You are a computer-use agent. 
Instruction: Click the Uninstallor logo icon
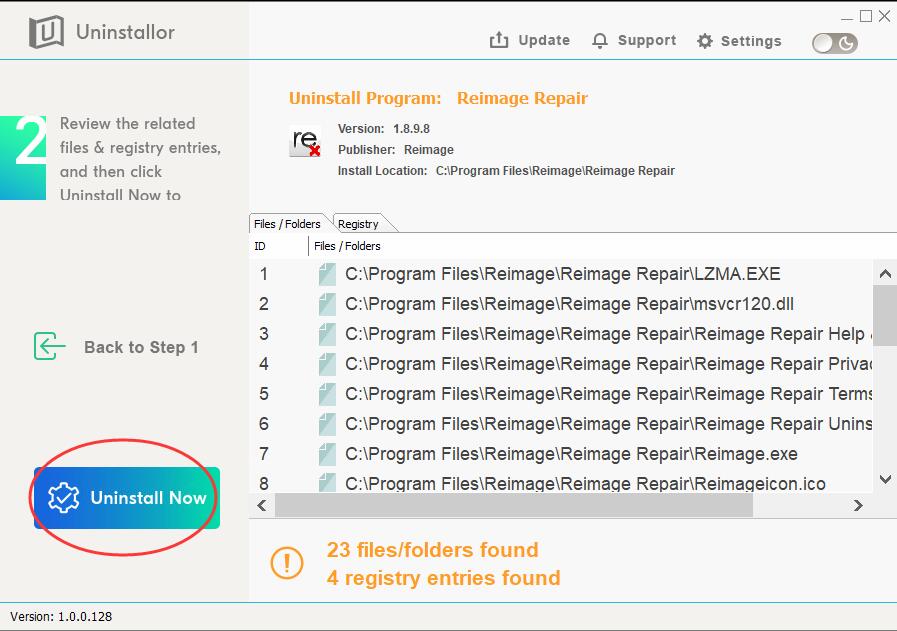[x=46, y=32]
